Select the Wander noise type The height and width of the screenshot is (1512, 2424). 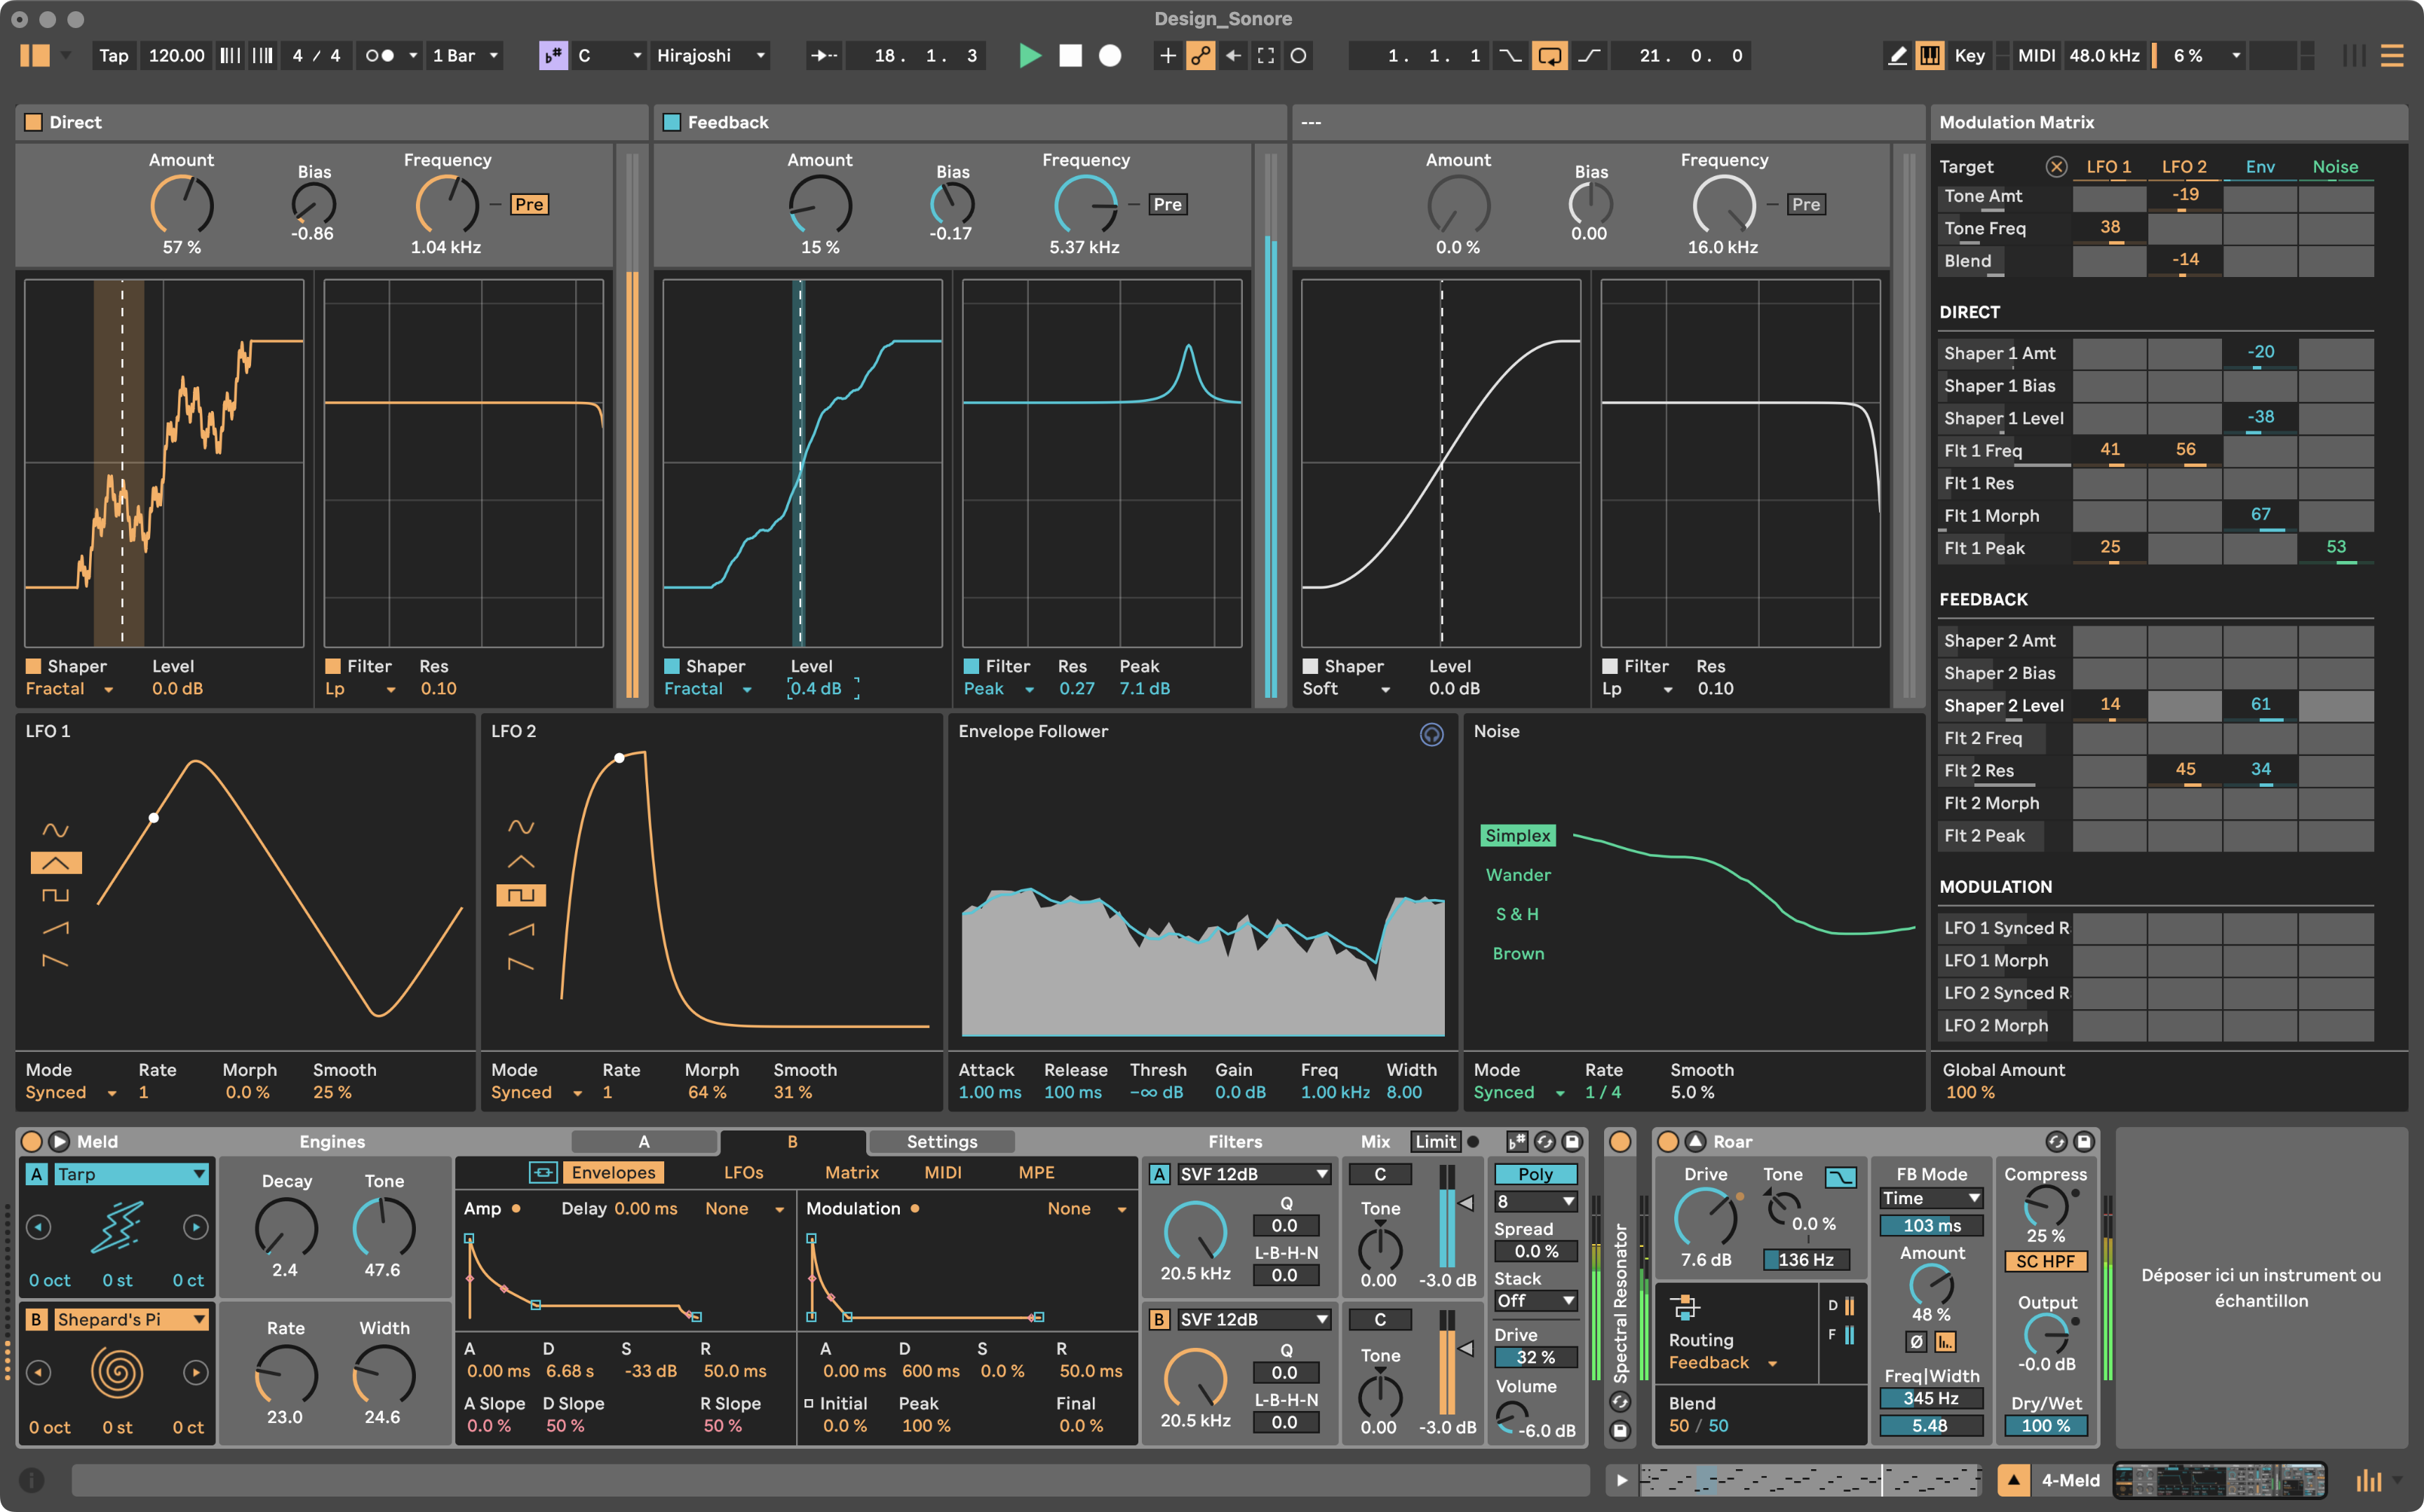1517,875
